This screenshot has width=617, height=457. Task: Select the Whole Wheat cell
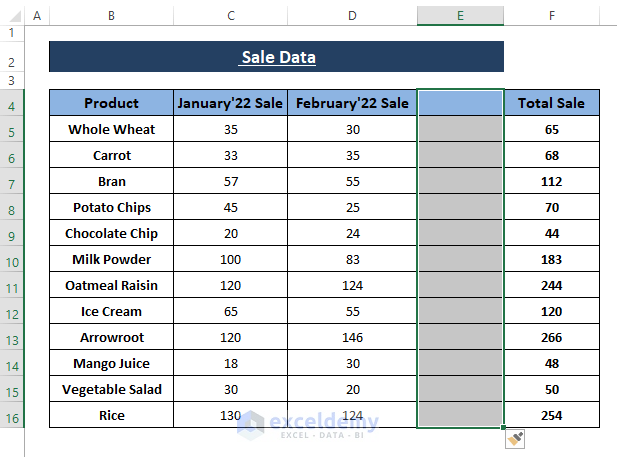[x=111, y=130]
